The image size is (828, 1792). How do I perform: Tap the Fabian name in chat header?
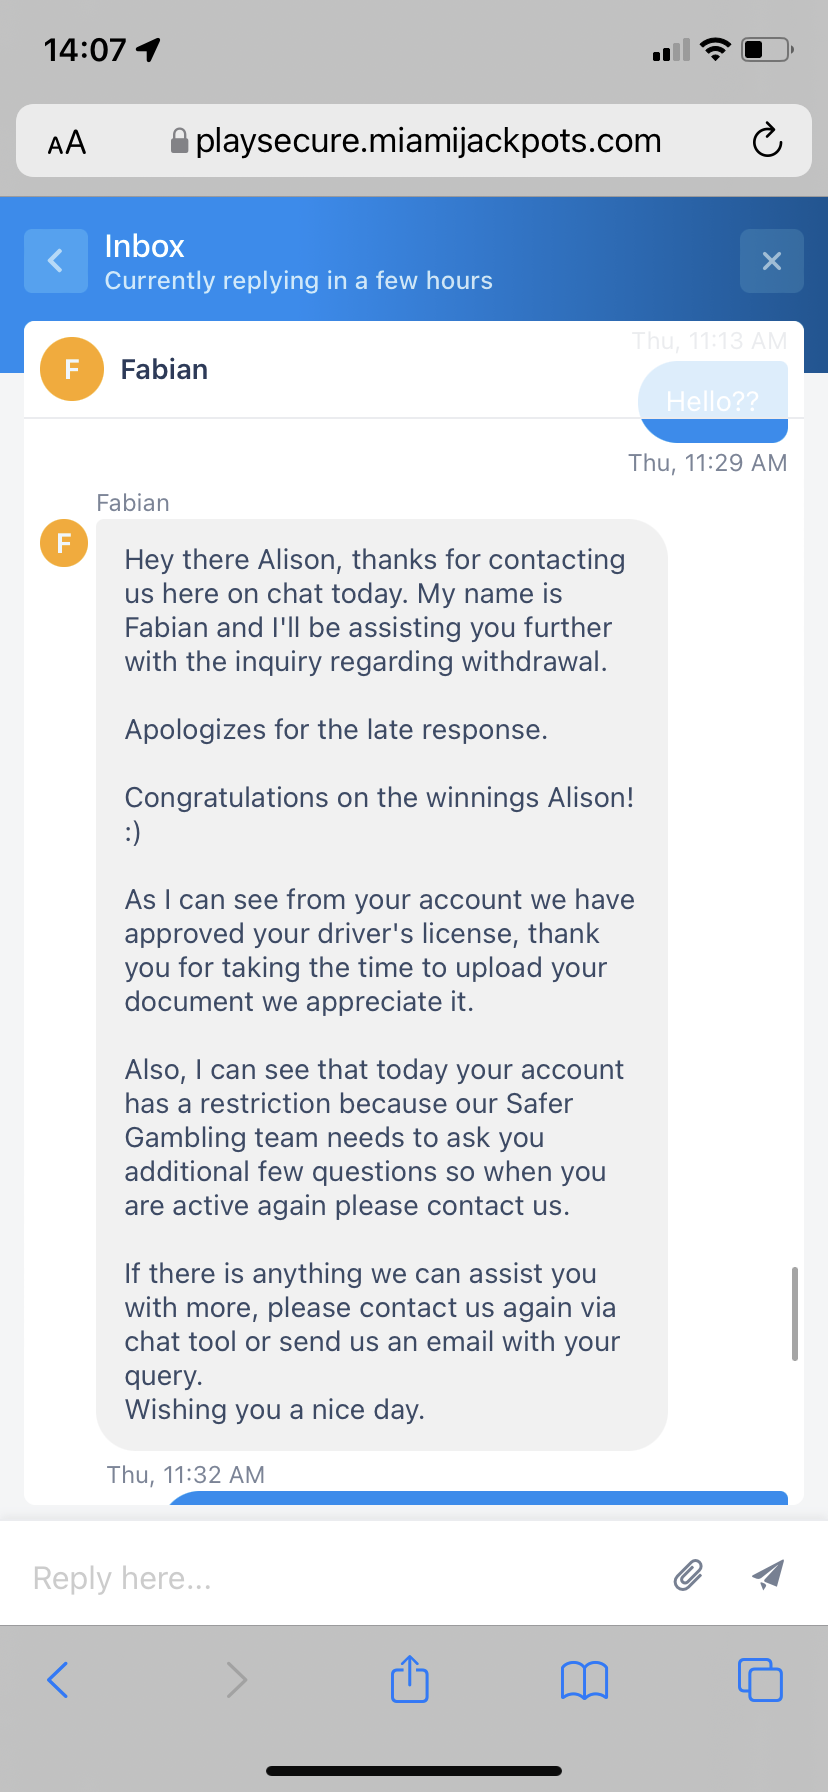(x=164, y=369)
